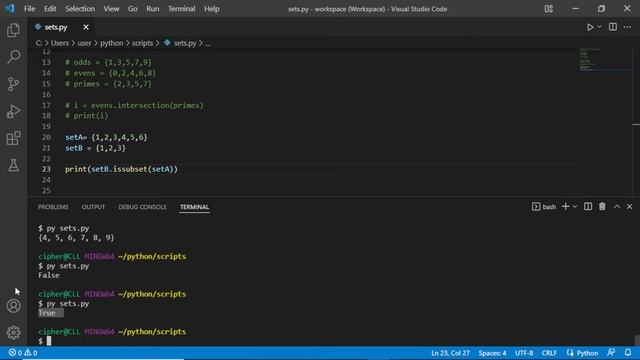Click Ln 23, Col 27 status entry
Screen dimensions: 640x360
pyautogui.click(x=450, y=353)
